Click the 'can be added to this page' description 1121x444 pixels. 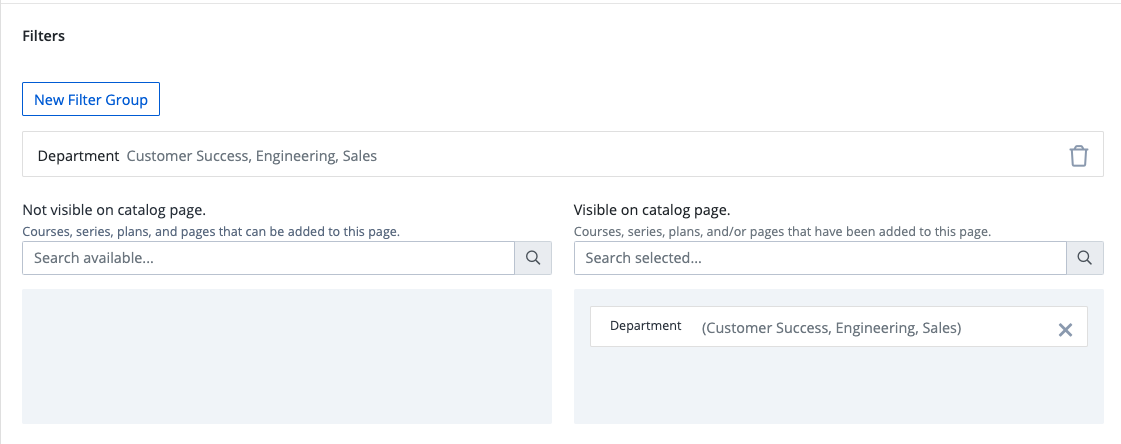click(210, 232)
